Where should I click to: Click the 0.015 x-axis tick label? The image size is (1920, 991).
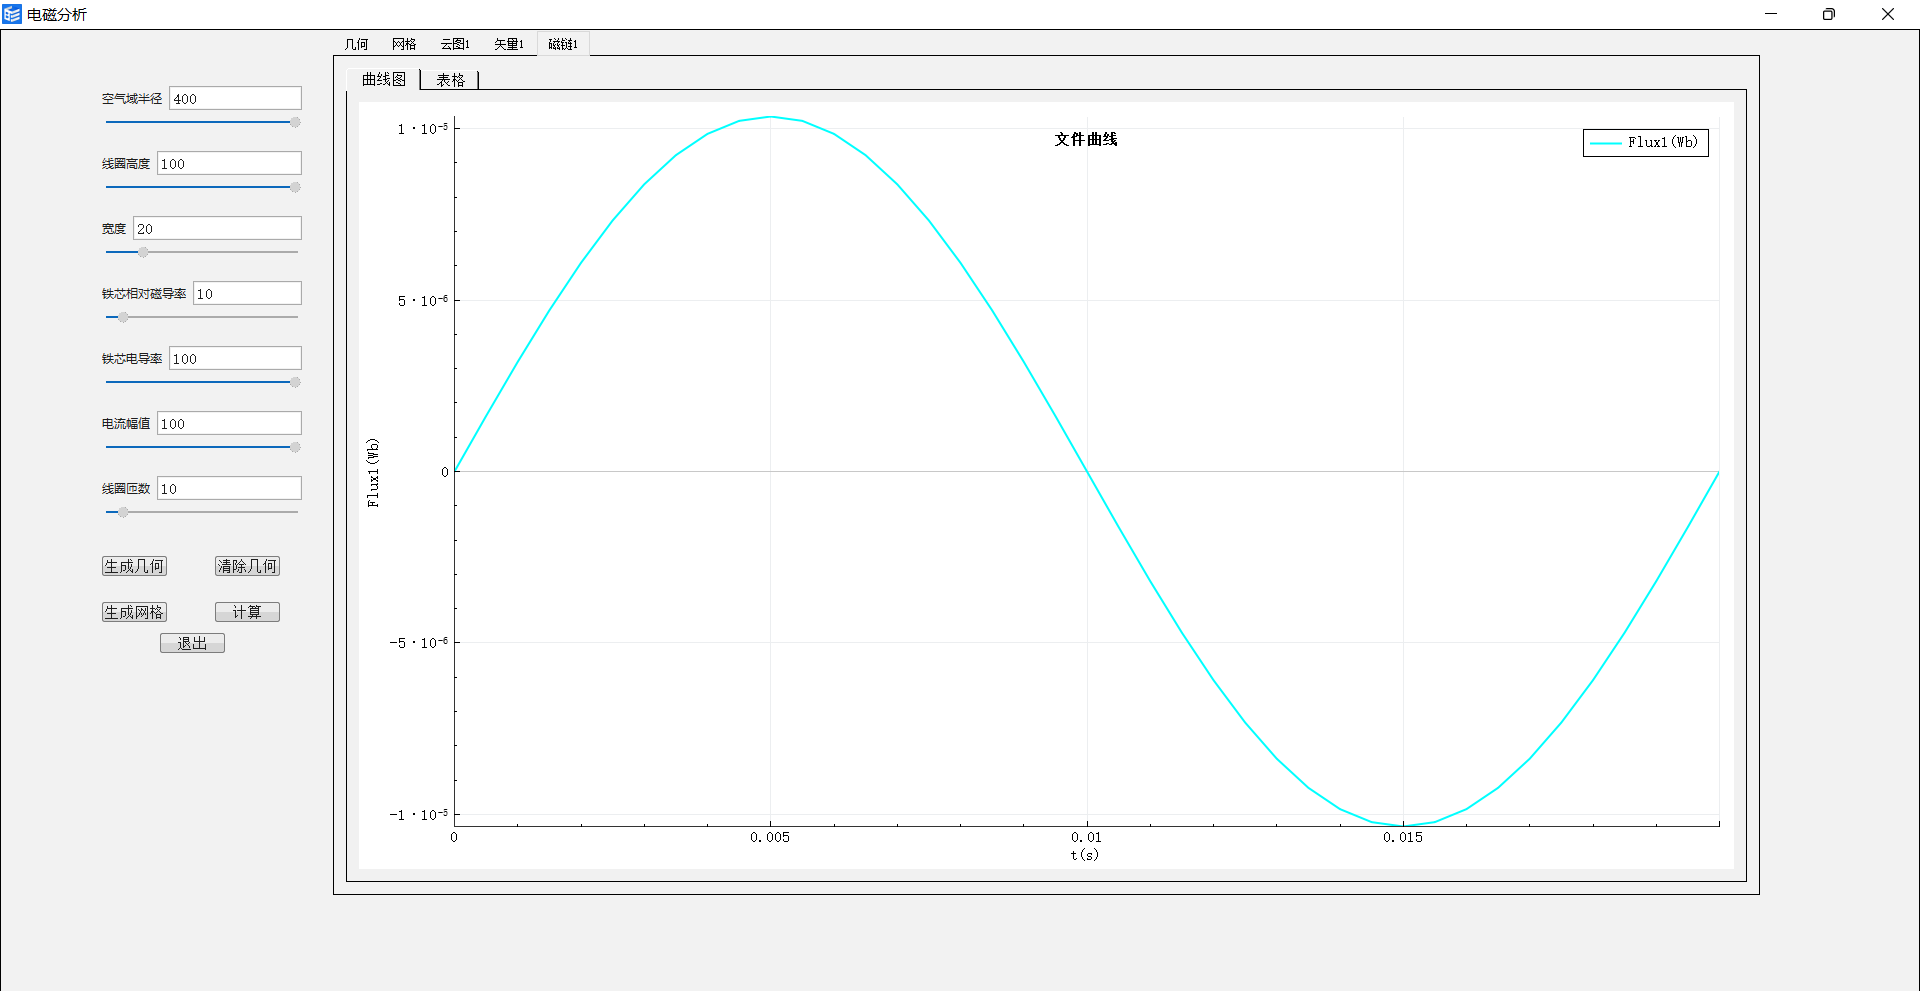[x=1403, y=837]
